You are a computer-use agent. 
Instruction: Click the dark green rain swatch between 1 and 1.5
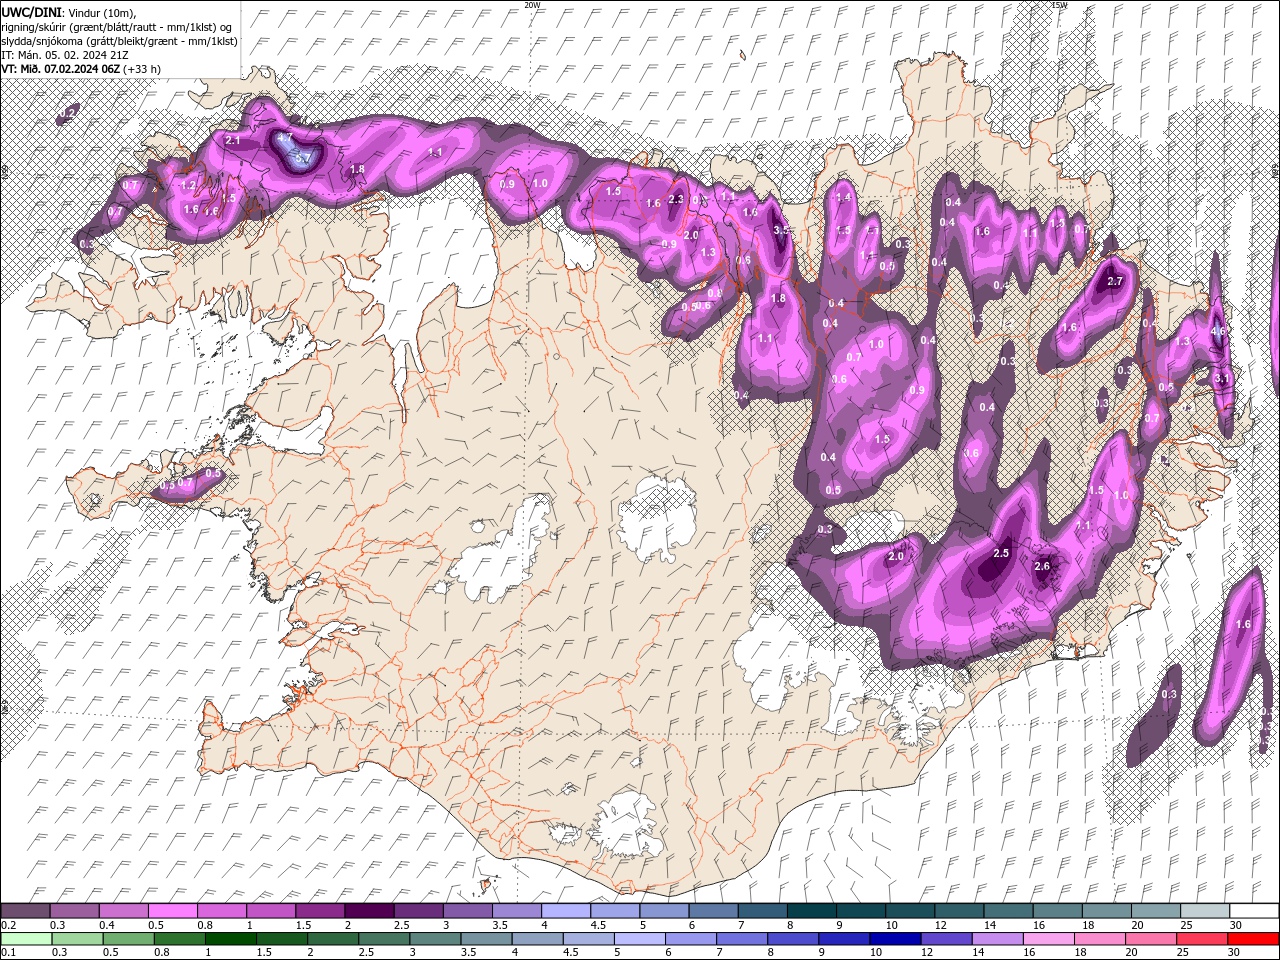230,938
